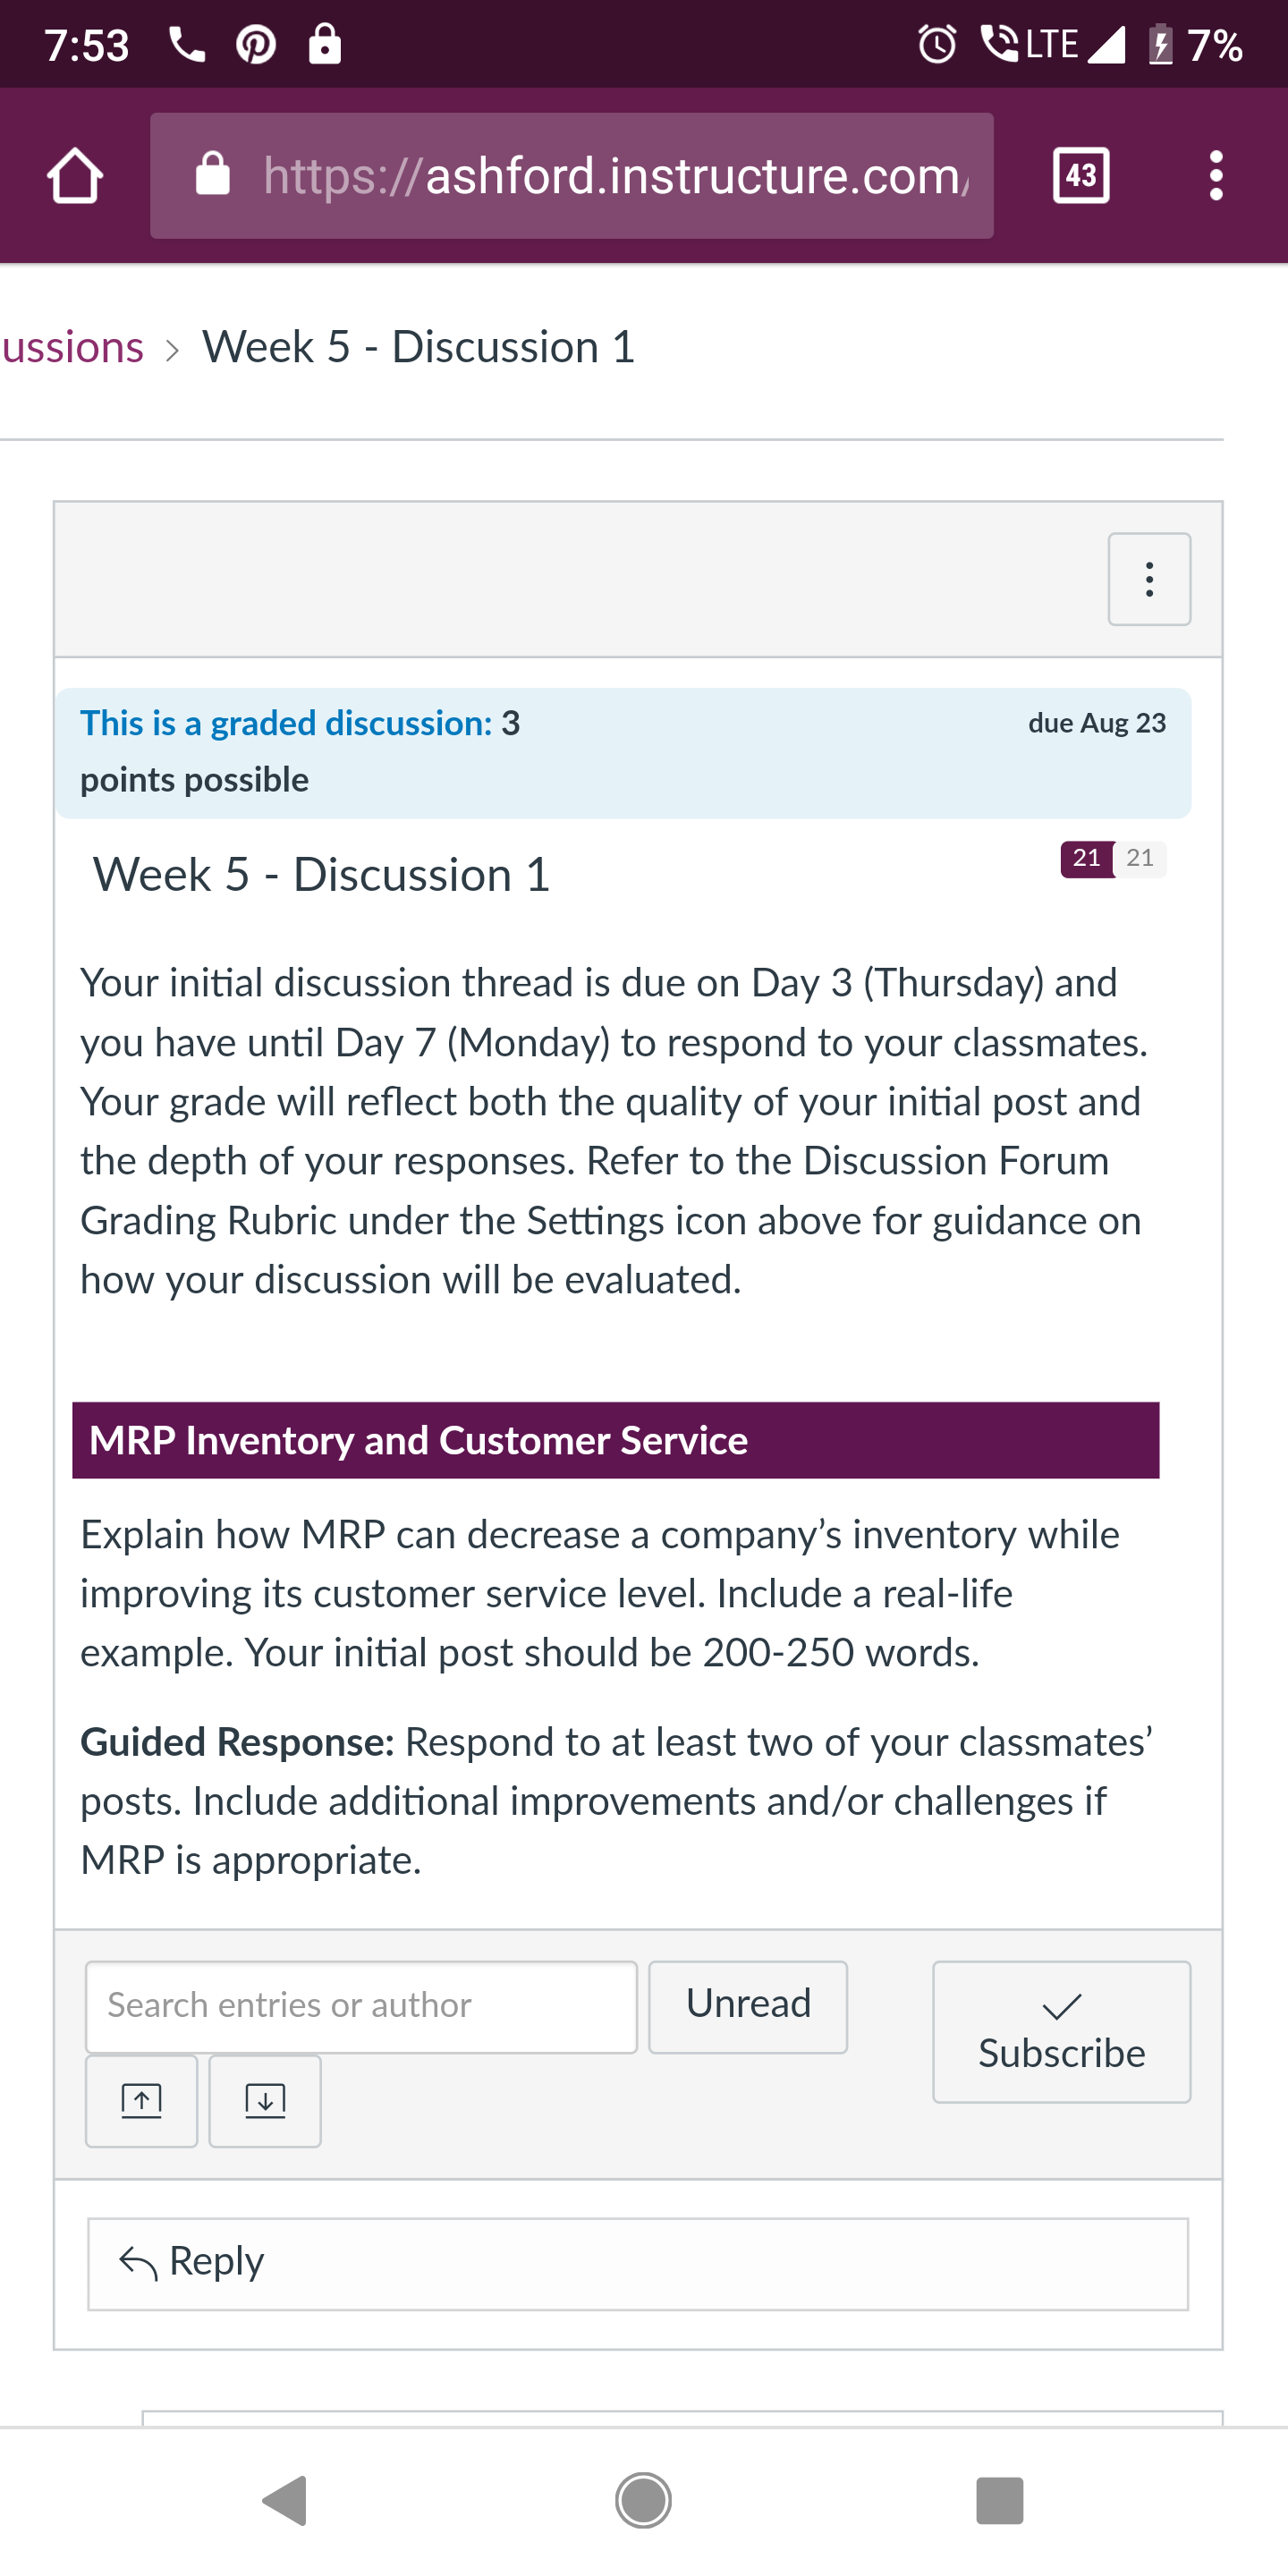Click the Search entries or author field

(x=361, y=2006)
